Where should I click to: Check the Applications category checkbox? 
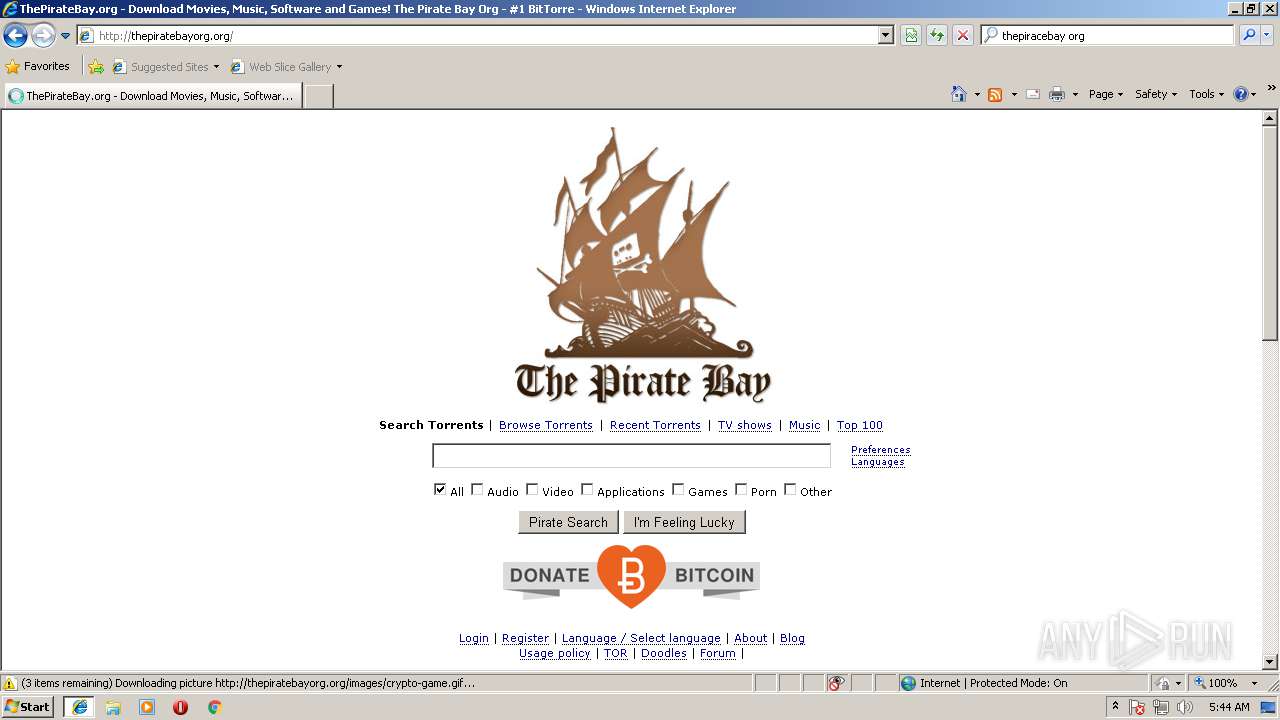coord(587,489)
